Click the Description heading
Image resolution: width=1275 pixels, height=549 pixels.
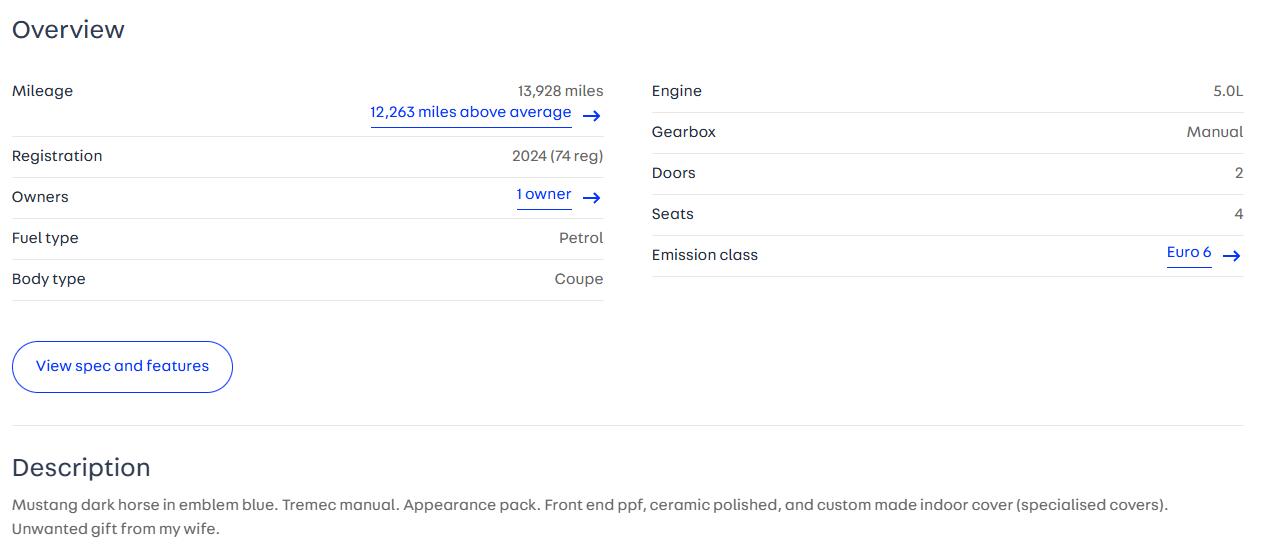(x=81, y=468)
